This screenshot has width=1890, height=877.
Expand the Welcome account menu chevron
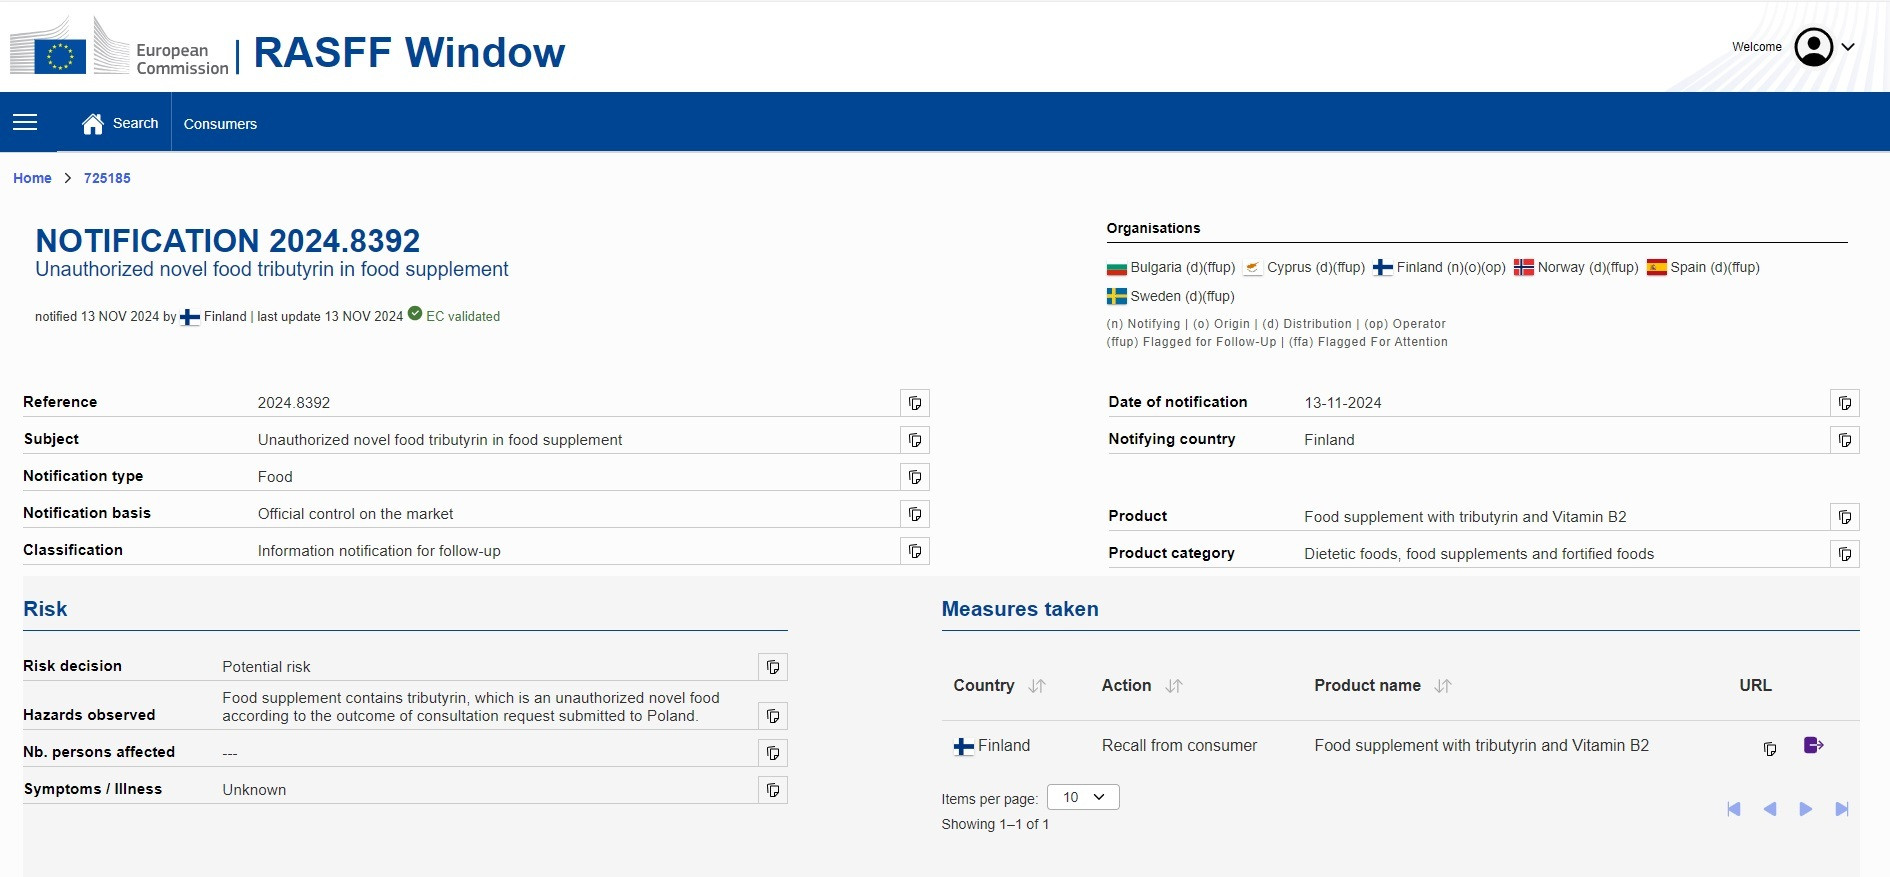point(1848,47)
